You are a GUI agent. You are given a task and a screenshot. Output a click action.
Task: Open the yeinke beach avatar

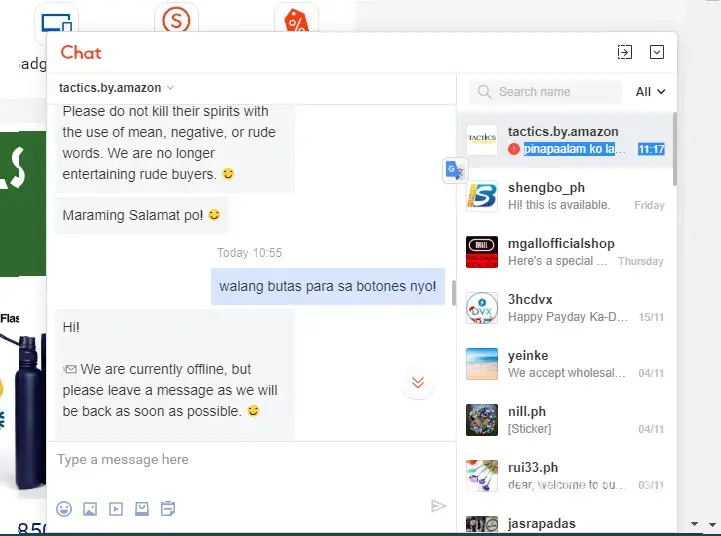482,364
